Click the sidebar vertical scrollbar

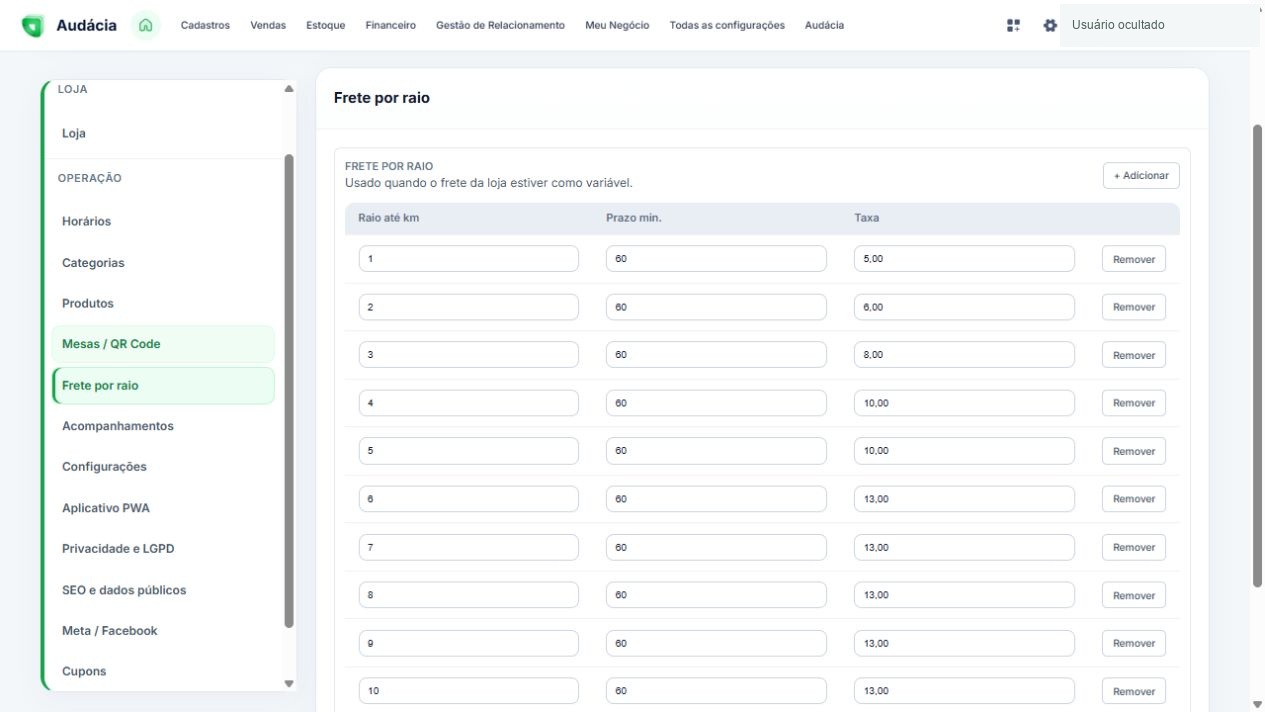tap(289, 390)
